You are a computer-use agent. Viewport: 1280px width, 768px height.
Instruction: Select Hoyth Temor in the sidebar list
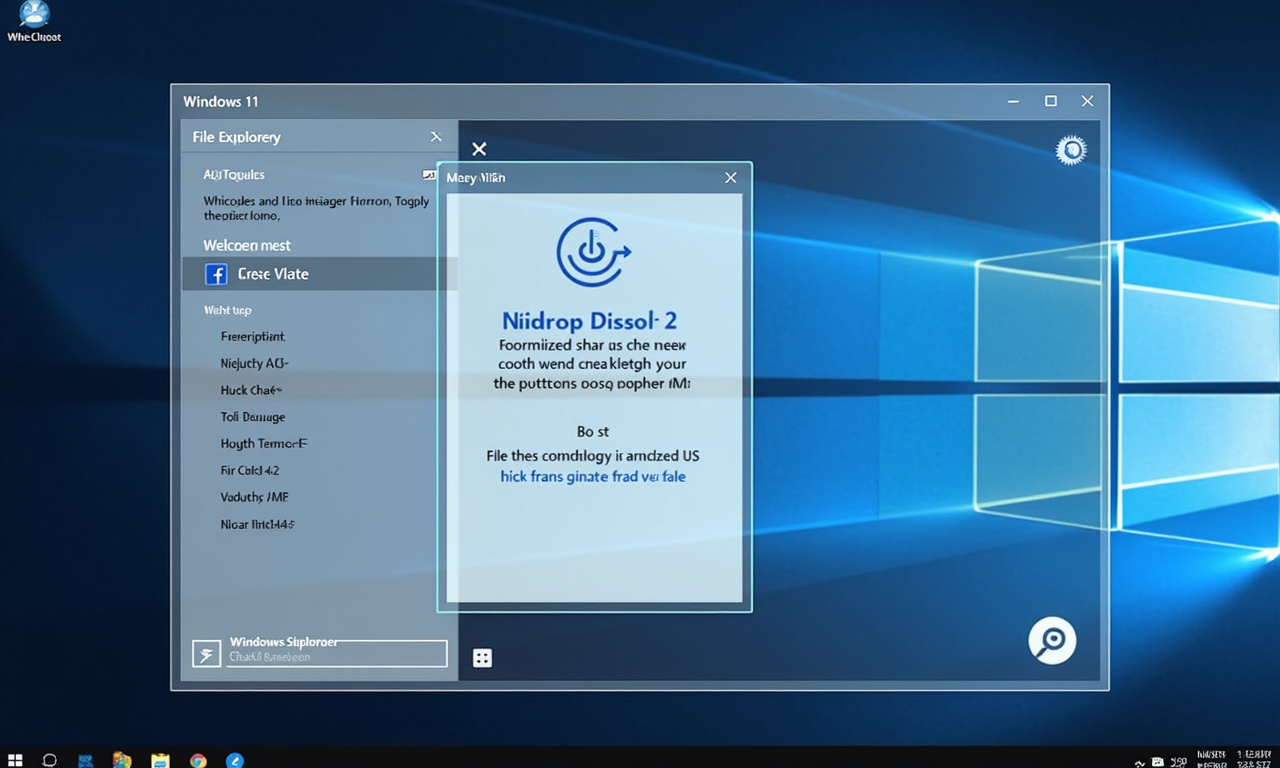pyautogui.click(x=263, y=443)
